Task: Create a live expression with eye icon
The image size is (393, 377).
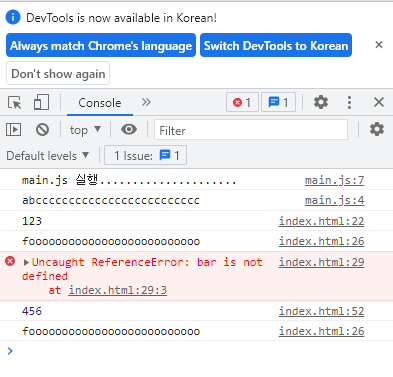Action: (129, 129)
